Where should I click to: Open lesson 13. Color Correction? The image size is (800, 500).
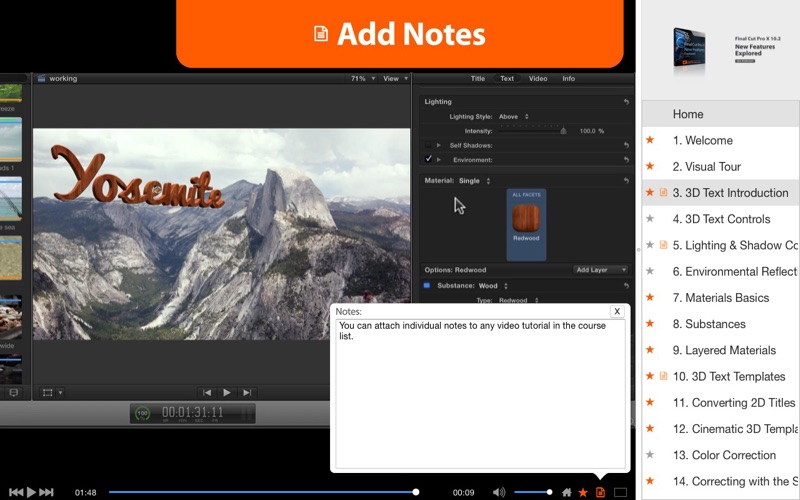[720, 455]
